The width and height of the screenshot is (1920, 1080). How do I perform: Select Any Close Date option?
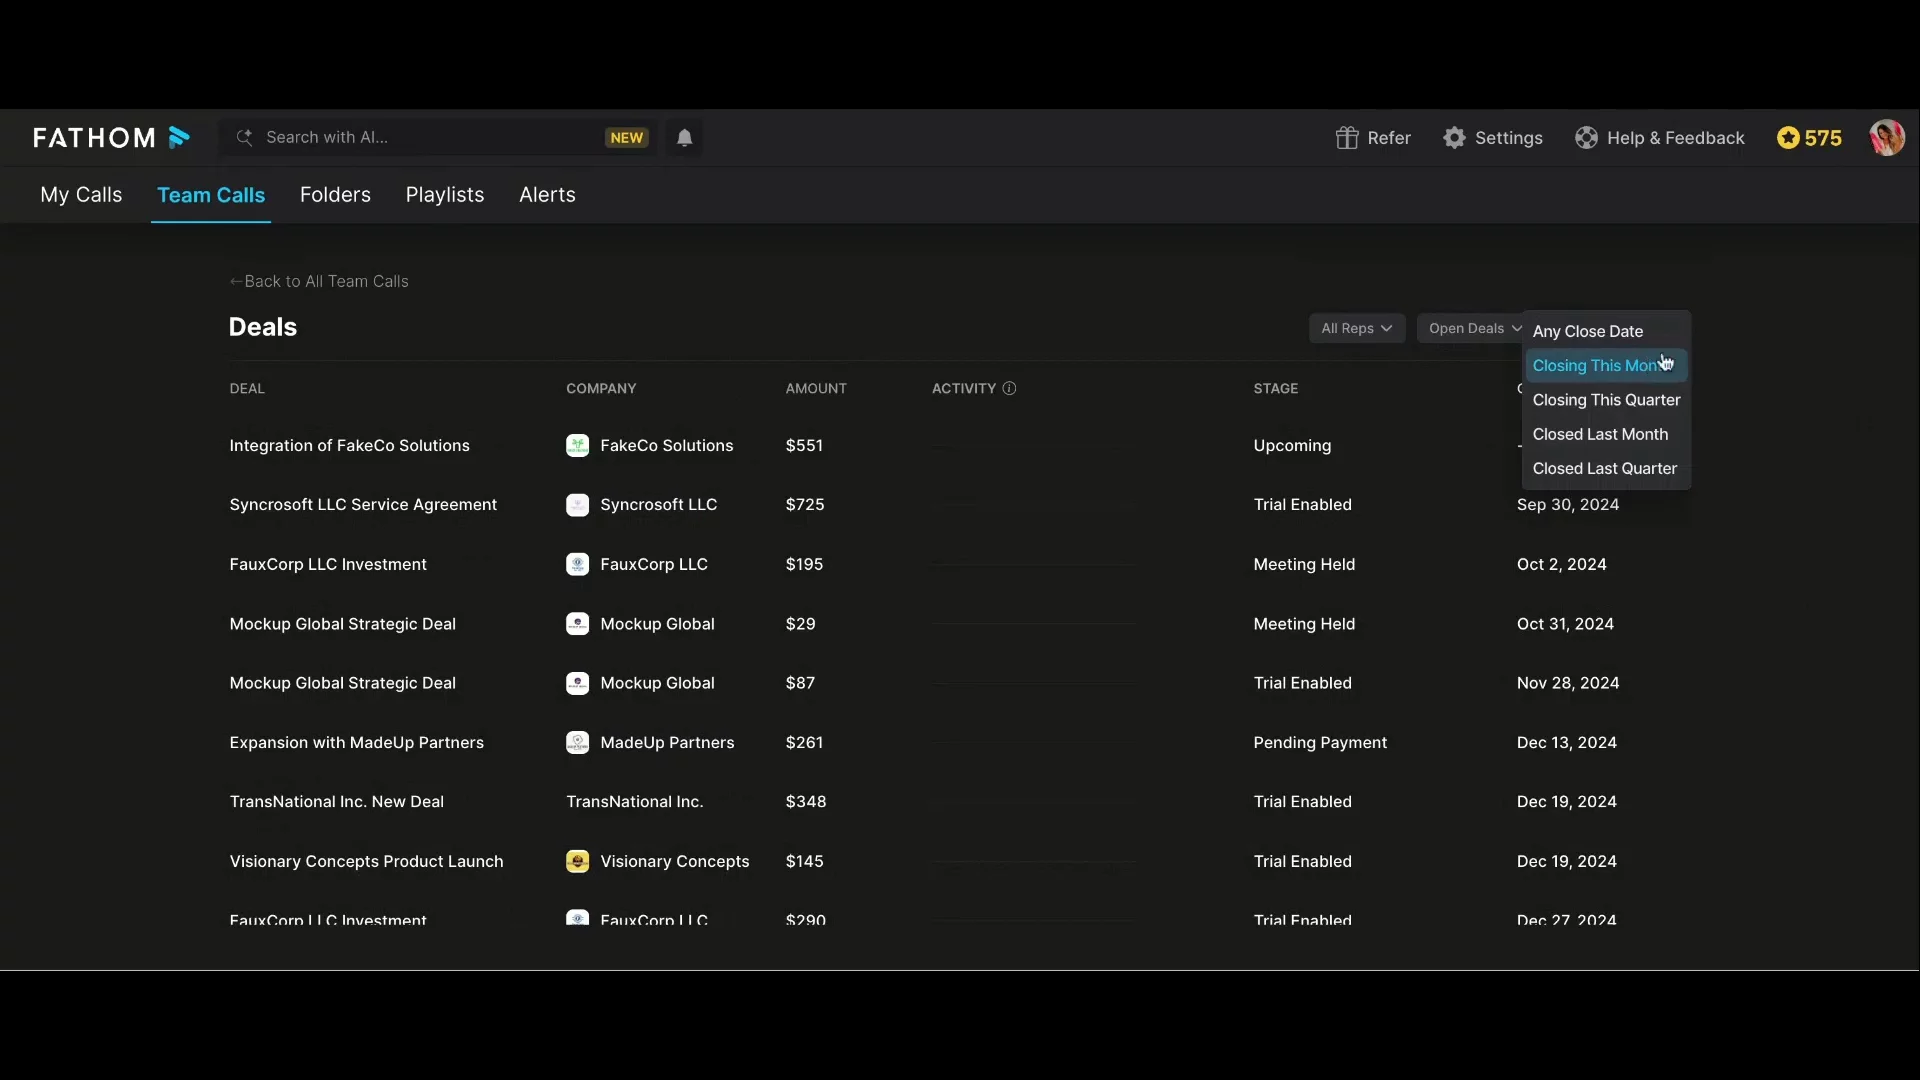[x=1606, y=331]
